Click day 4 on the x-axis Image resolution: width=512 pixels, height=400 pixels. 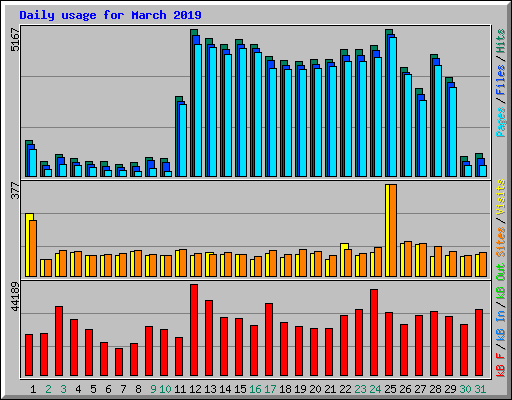click(78, 389)
